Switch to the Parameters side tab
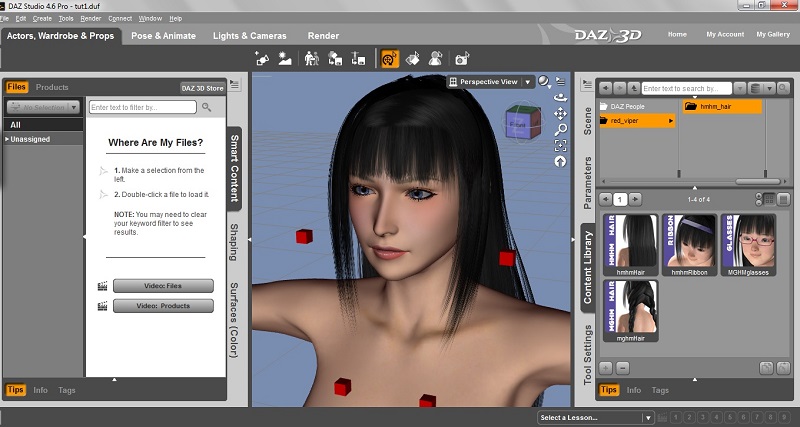800x427 pixels. [587, 183]
